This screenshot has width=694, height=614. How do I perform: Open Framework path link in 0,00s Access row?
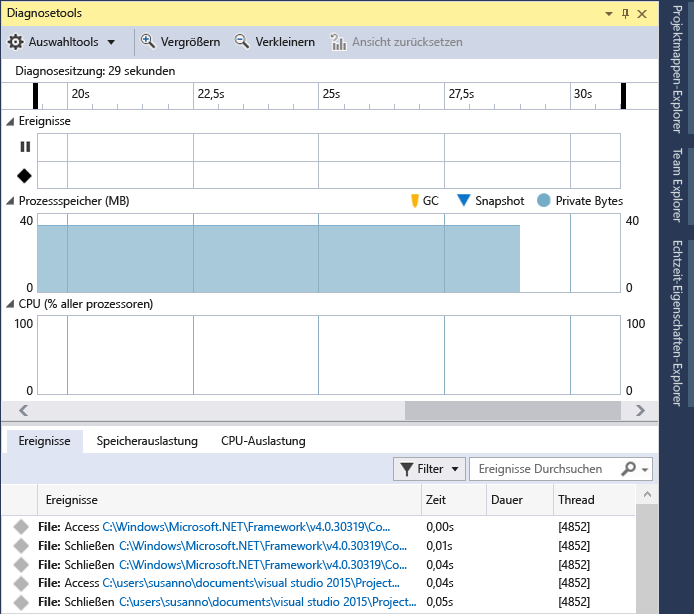tap(246, 527)
